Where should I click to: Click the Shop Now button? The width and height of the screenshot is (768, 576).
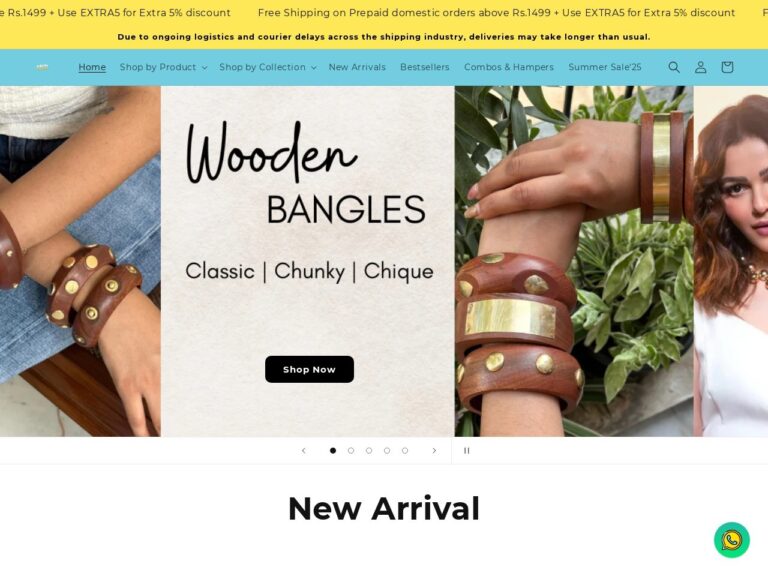(x=310, y=369)
